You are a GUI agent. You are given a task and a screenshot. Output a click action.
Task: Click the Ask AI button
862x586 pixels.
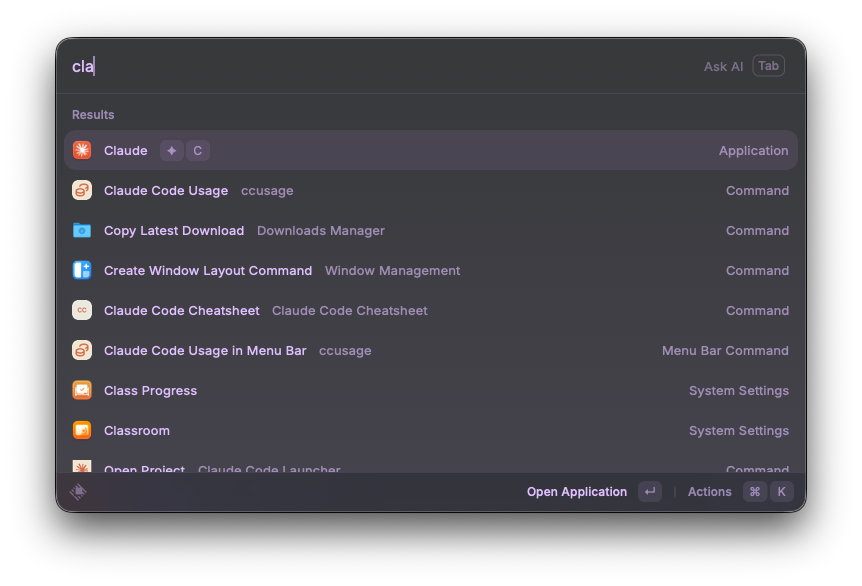tap(723, 66)
